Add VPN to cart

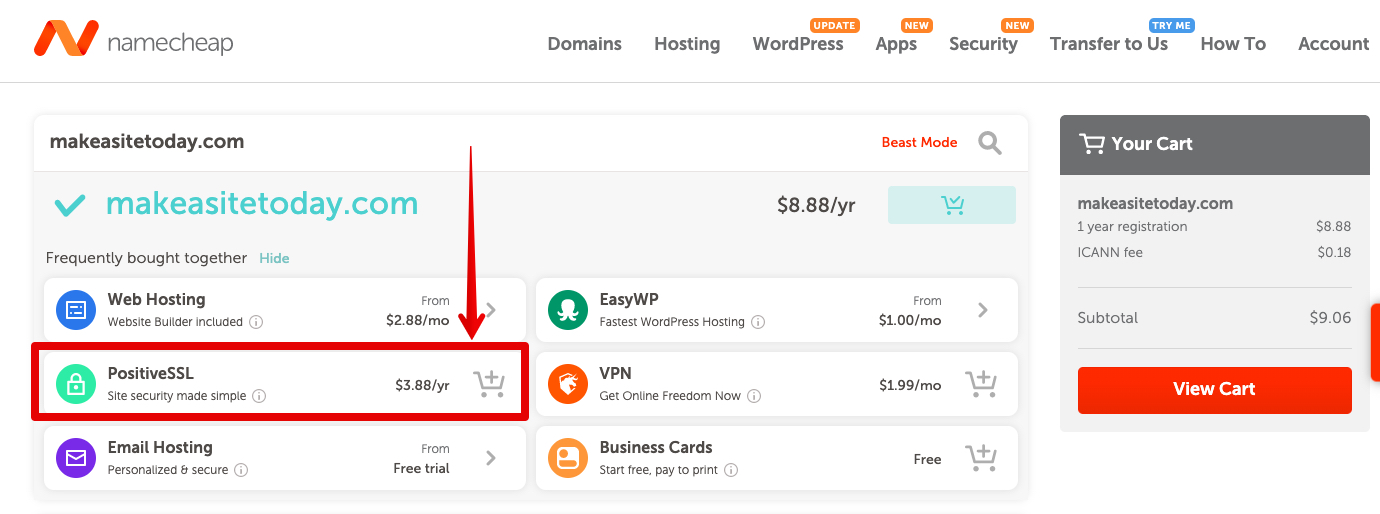(x=981, y=384)
